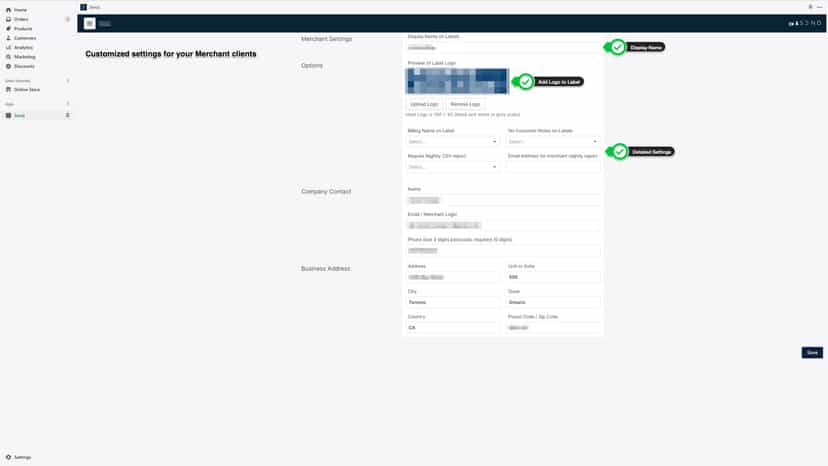Click the Display Name on Label field
Viewport: 828px width, 466px height.
[x=503, y=48]
